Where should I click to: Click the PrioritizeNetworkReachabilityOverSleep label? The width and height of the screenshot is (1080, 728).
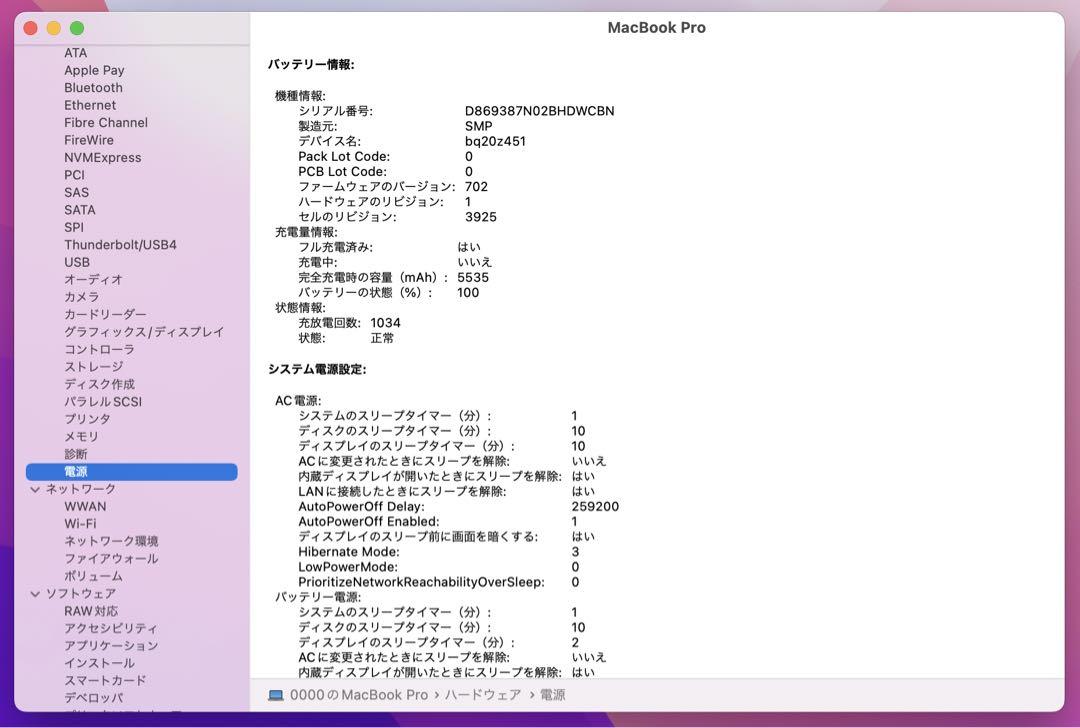422,582
